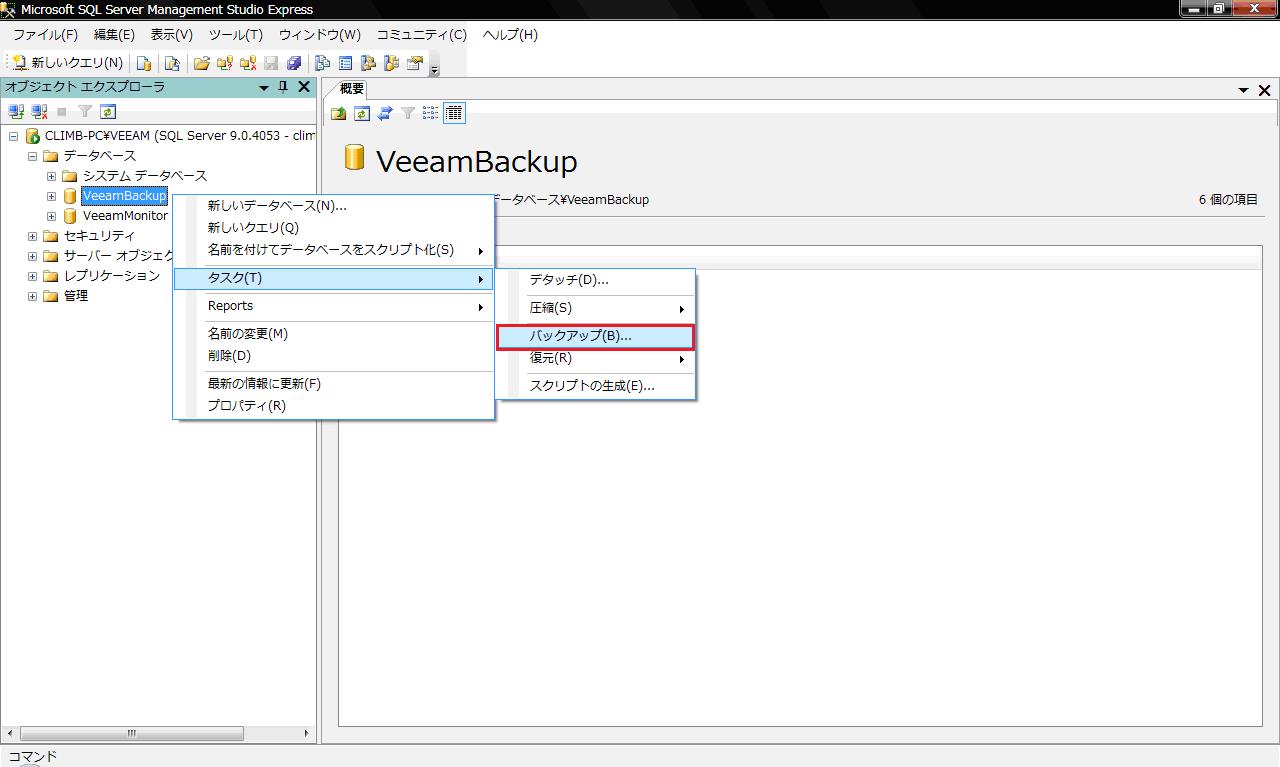The image size is (1280, 767).
Task: Click the Summary page toolbar icon
Action: click(346, 63)
